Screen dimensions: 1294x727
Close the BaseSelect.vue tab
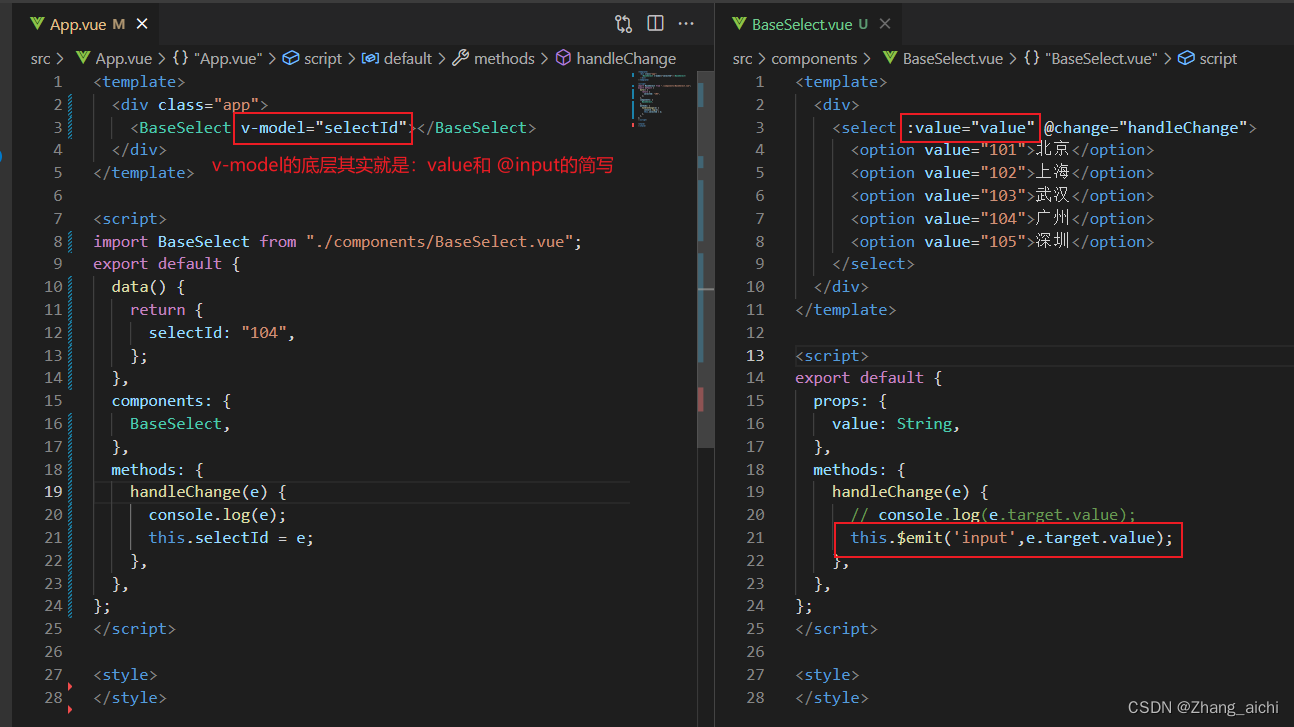[885, 24]
